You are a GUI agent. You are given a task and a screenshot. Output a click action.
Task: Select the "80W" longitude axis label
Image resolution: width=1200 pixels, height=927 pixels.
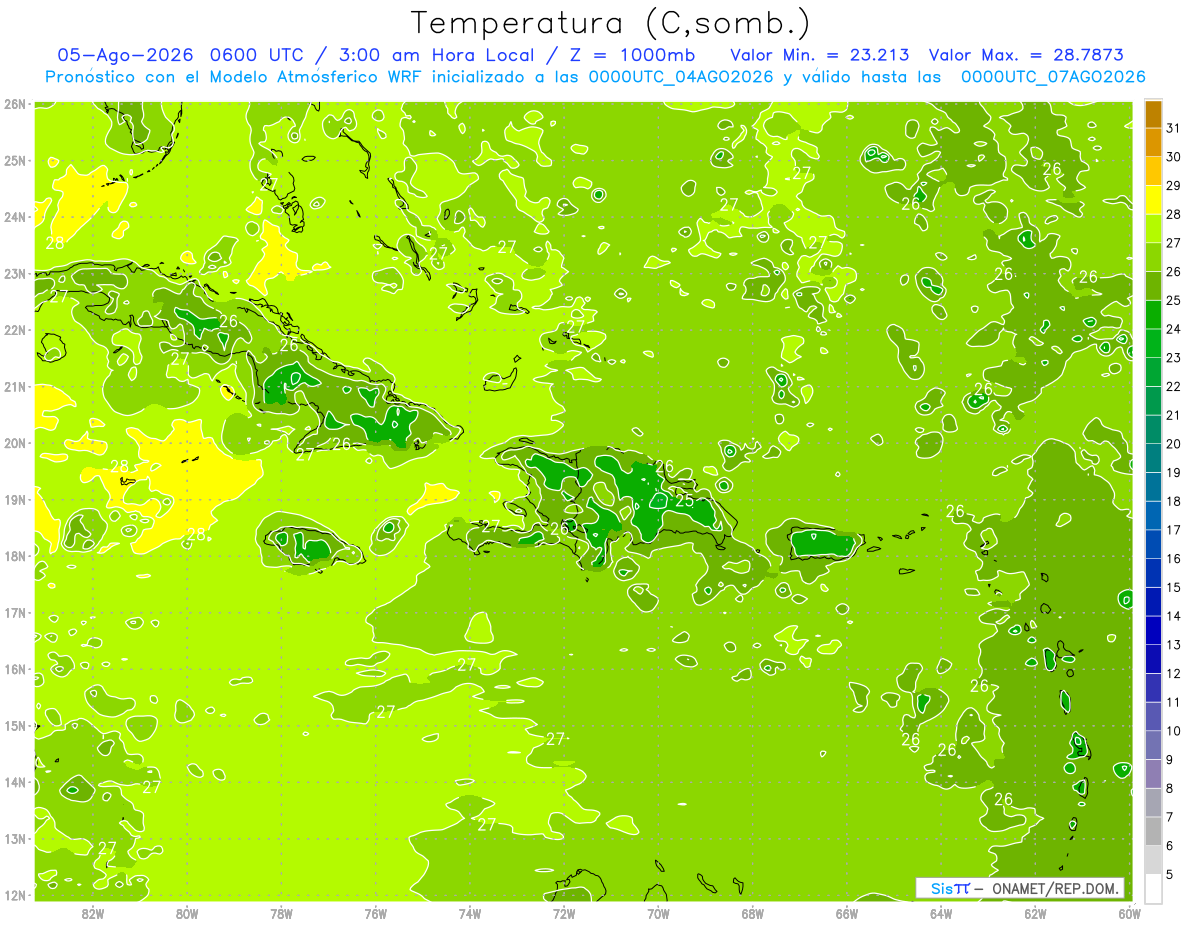coord(187,913)
